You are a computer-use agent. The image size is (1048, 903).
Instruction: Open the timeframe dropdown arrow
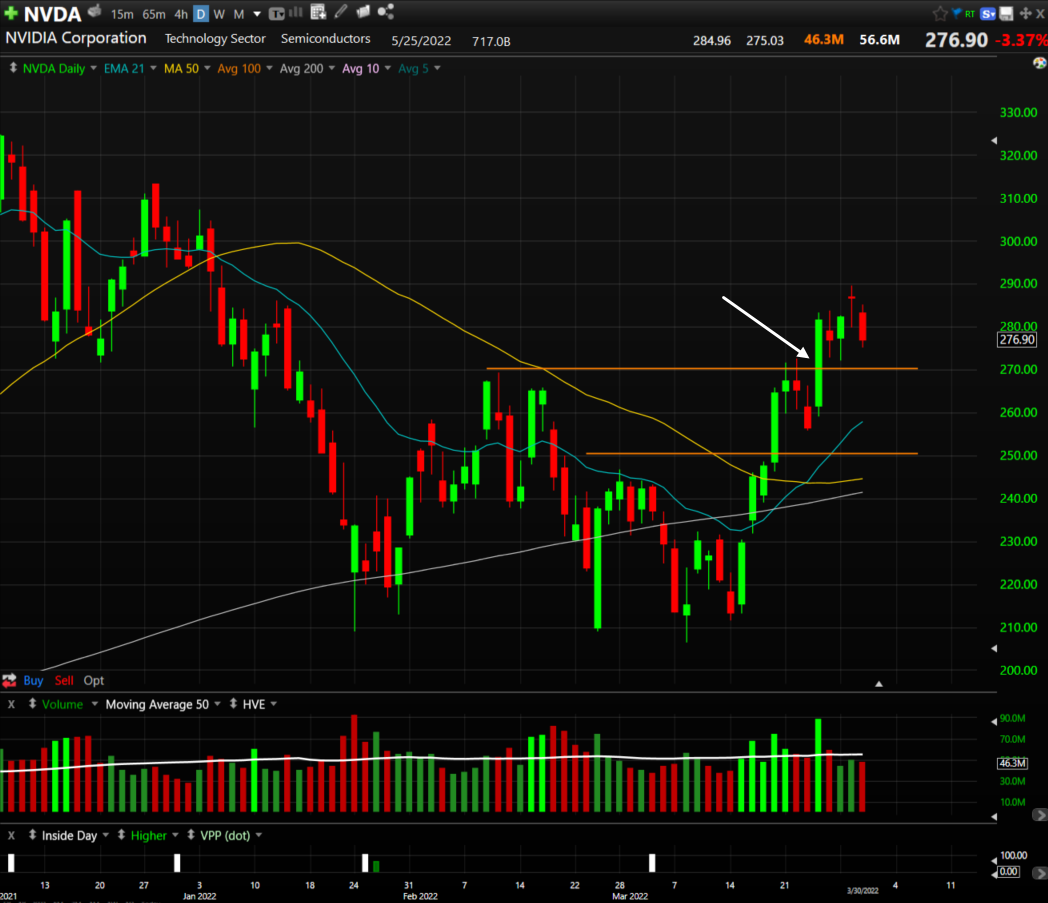257,14
